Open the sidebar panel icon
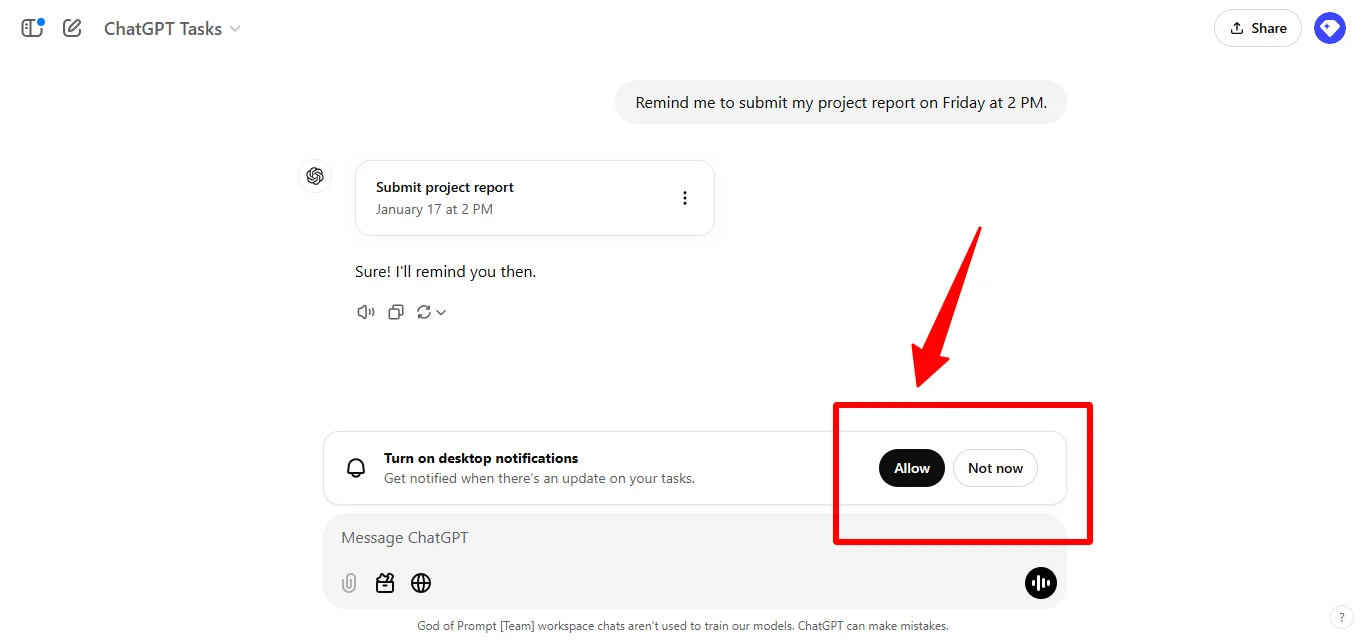The height and width of the screenshot is (641, 1366). click(32, 28)
